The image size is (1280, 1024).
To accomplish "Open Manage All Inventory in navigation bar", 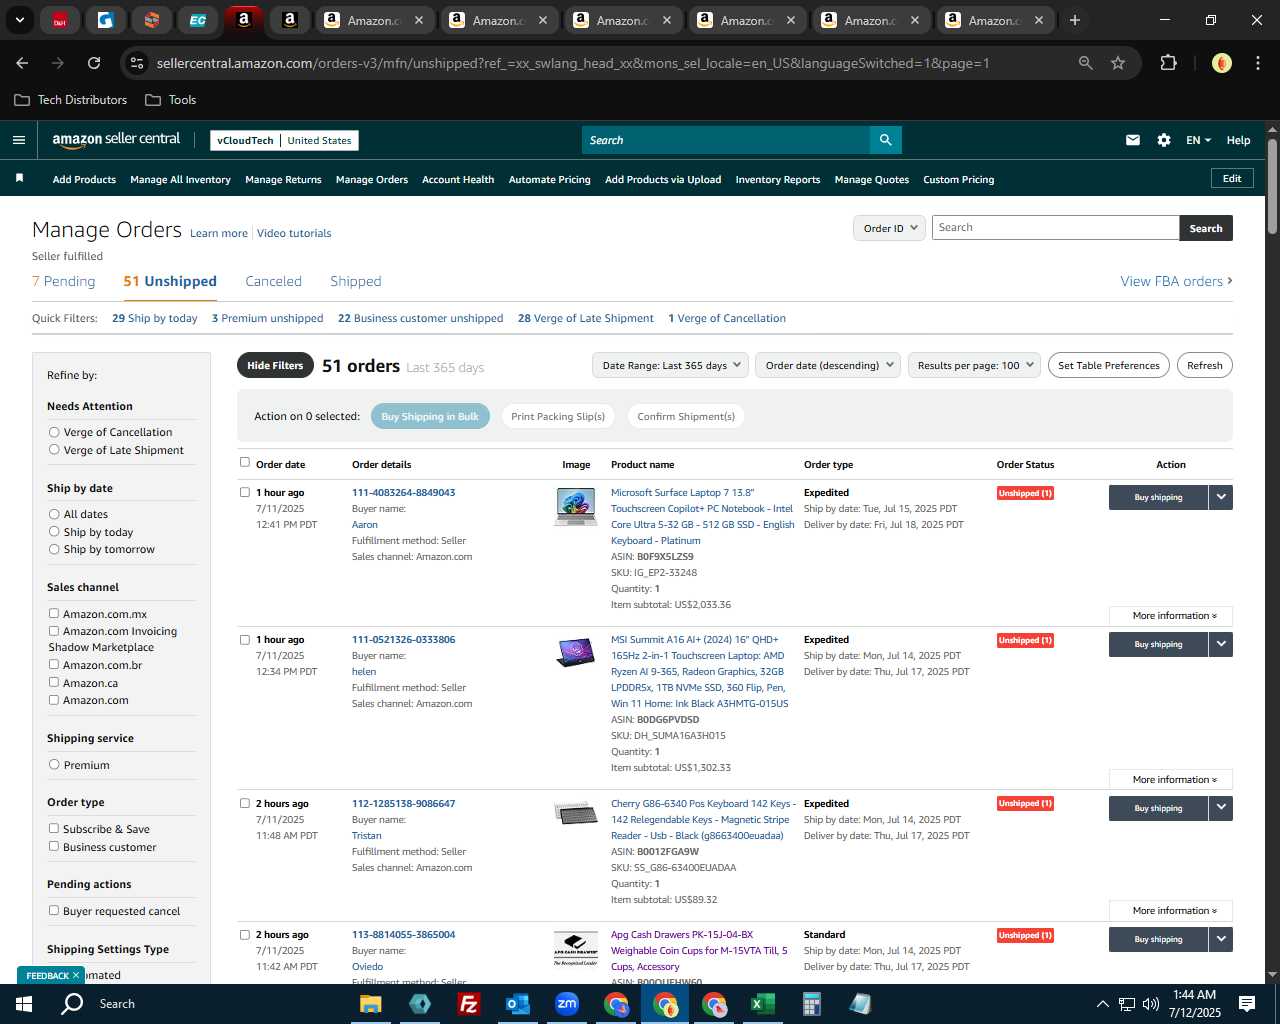I will (180, 179).
